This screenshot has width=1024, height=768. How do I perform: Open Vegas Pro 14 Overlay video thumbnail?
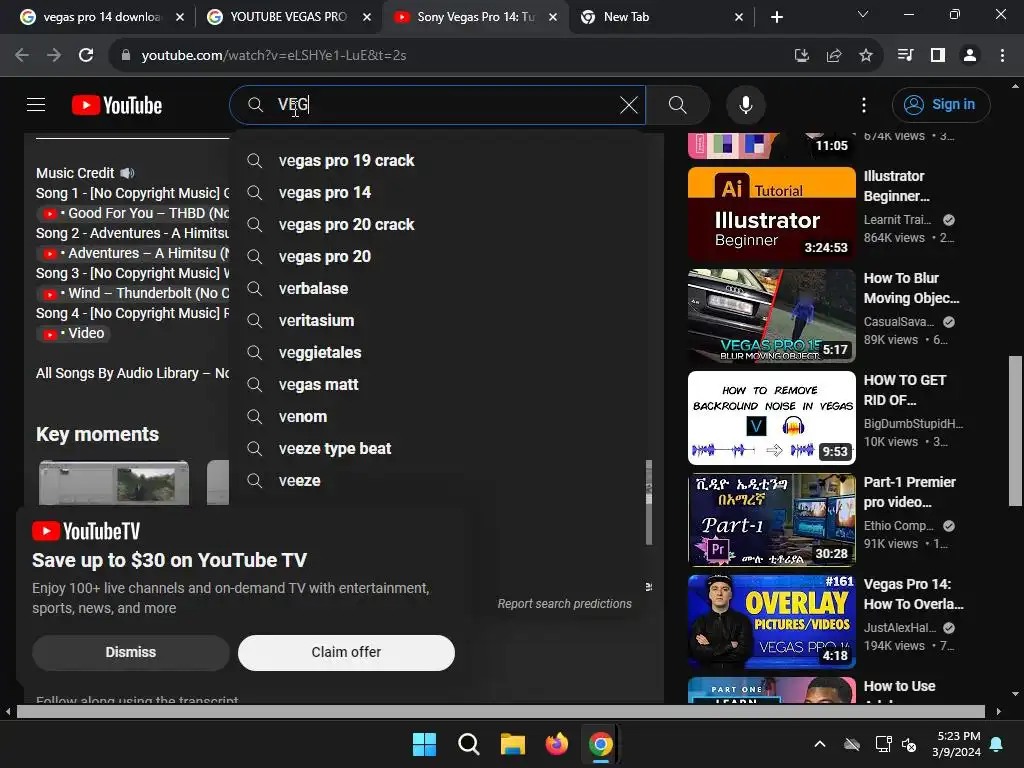(x=771, y=622)
